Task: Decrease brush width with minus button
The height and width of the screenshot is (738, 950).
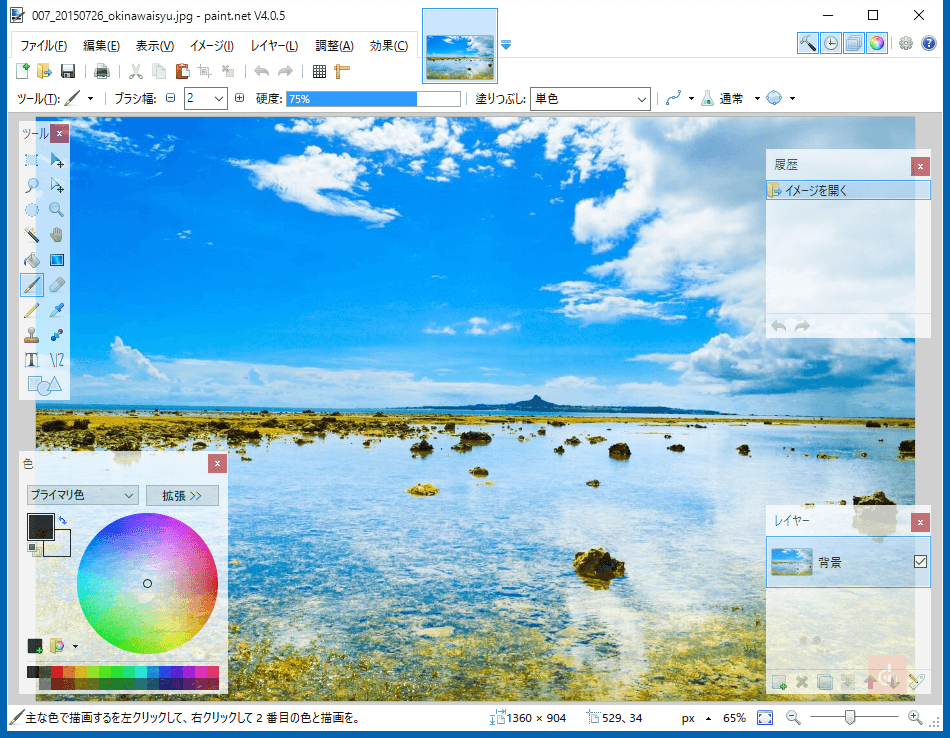Action: pos(171,98)
